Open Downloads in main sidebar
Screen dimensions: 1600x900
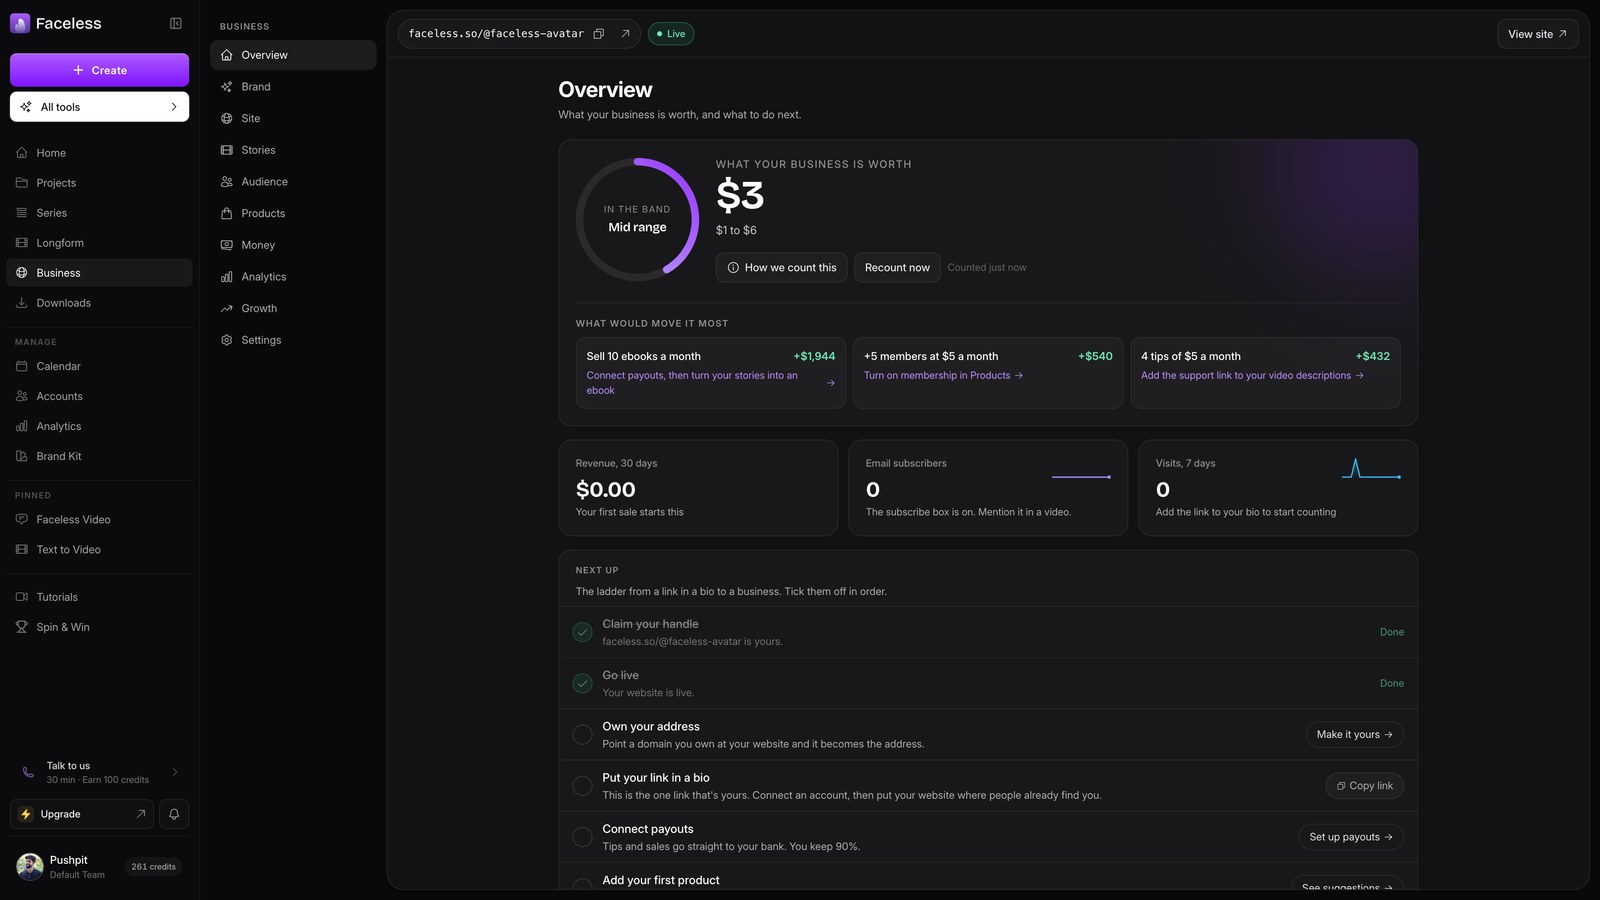tap(99, 303)
